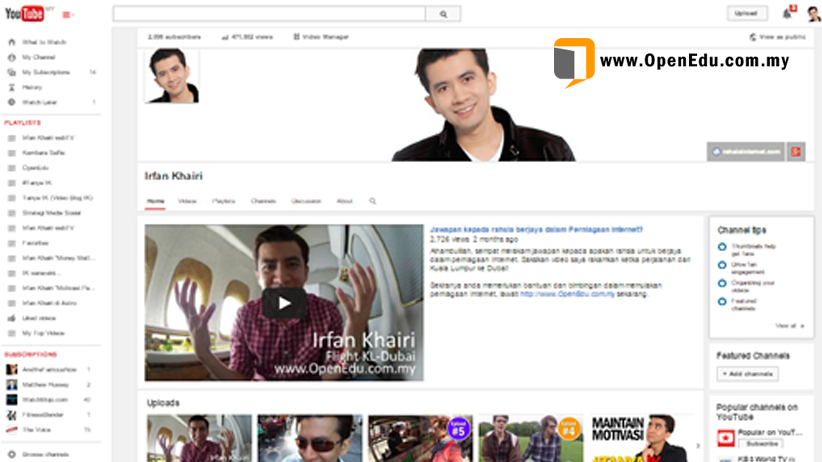This screenshot has width=822, height=462.
Task: Toggle the guide menu icon beside YouTube logo
Action: click(x=68, y=15)
